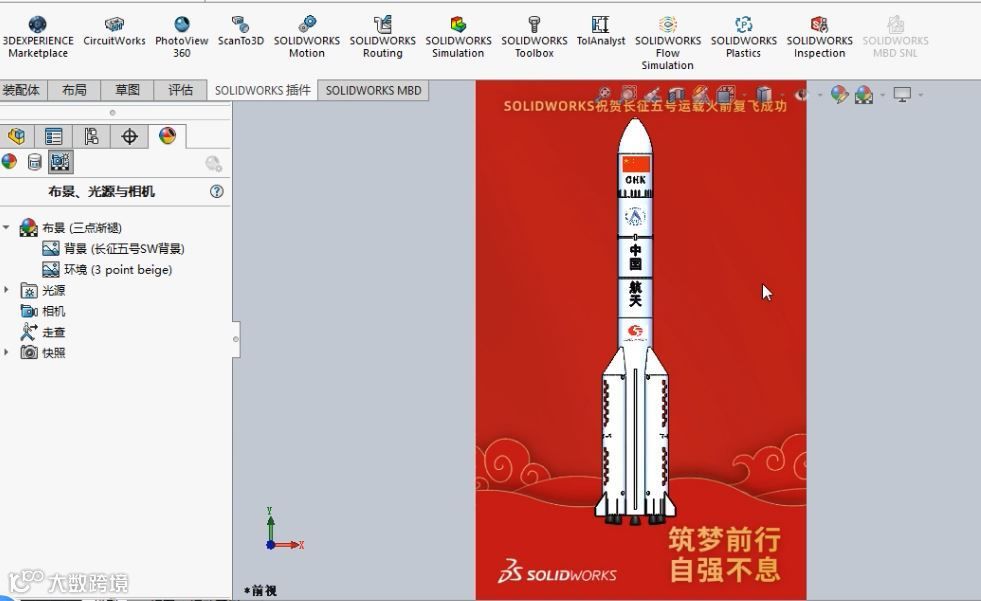Turn on SOLIDWORKS Motion add-in
This screenshot has height=601, width=981.
tap(307, 37)
